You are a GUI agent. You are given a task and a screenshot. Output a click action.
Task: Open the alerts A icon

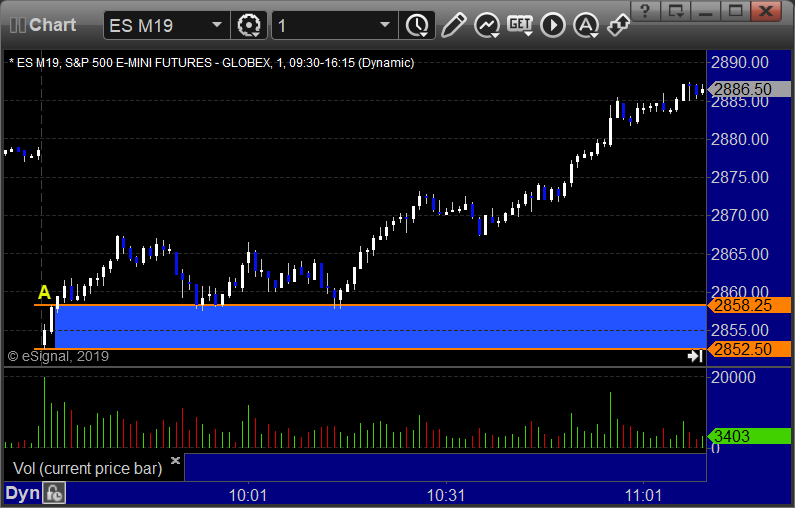click(586, 25)
